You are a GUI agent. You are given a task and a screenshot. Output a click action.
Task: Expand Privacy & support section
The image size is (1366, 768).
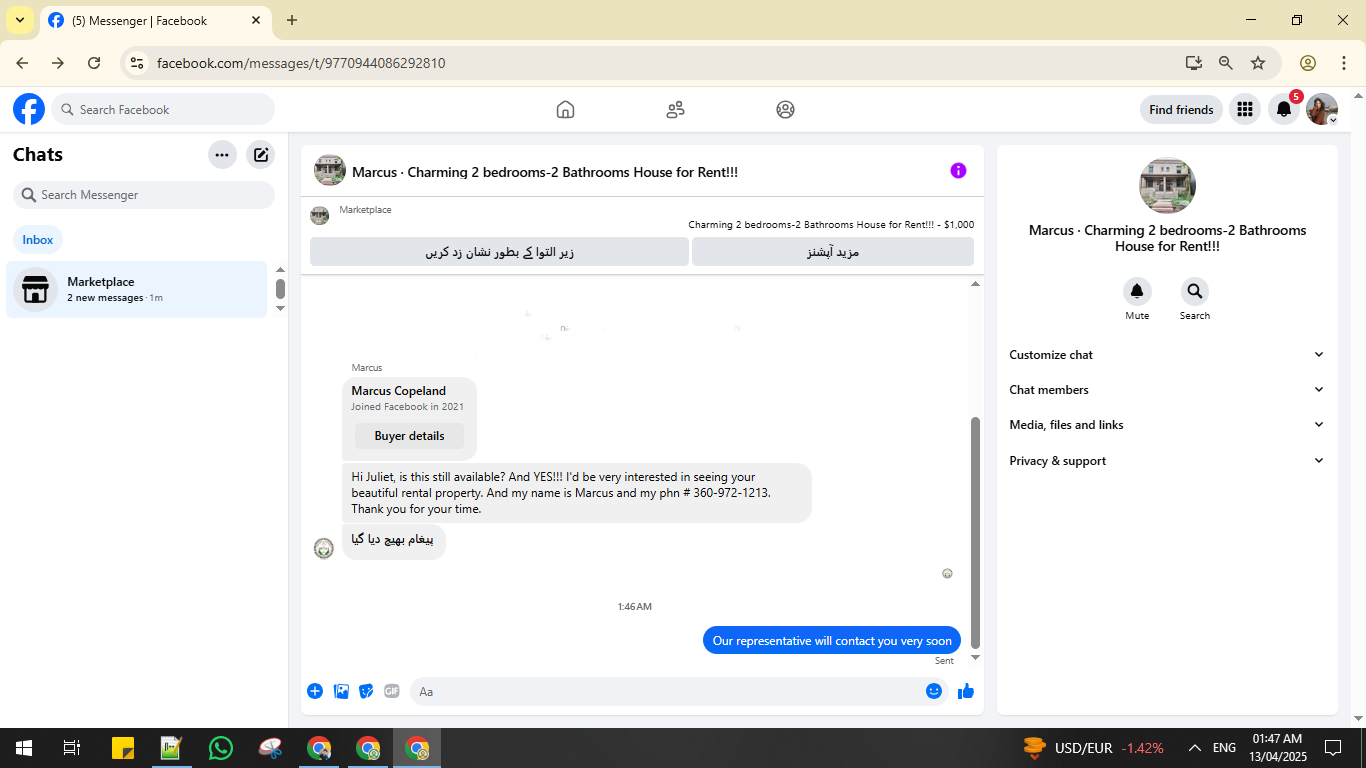pos(1167,461)
